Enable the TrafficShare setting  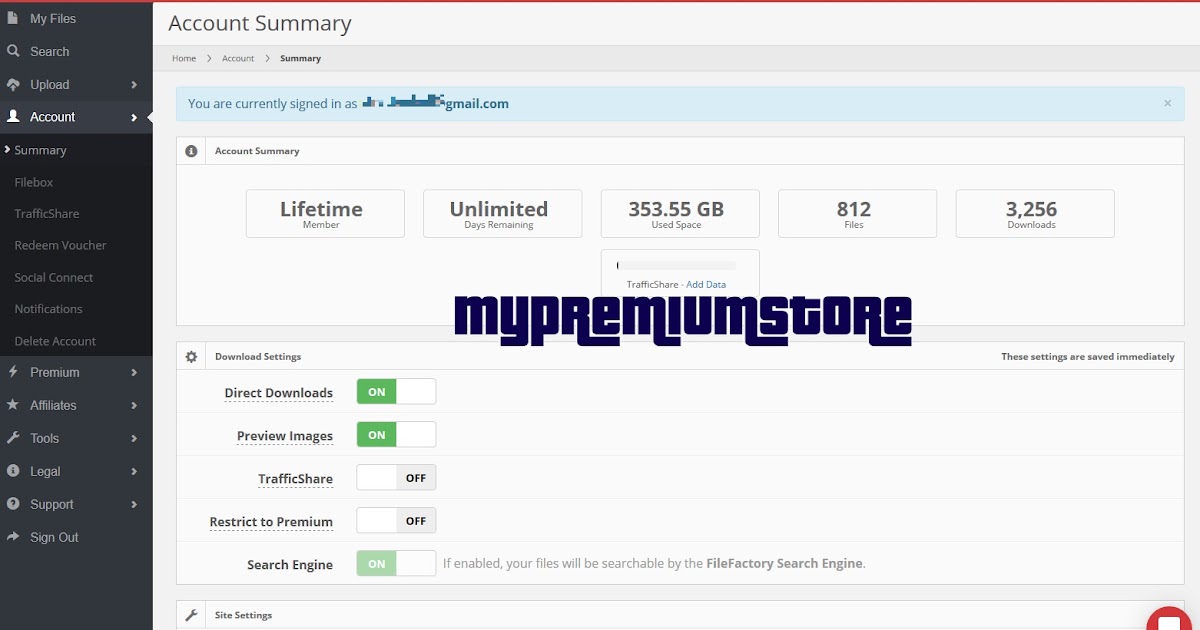[396, 477]
